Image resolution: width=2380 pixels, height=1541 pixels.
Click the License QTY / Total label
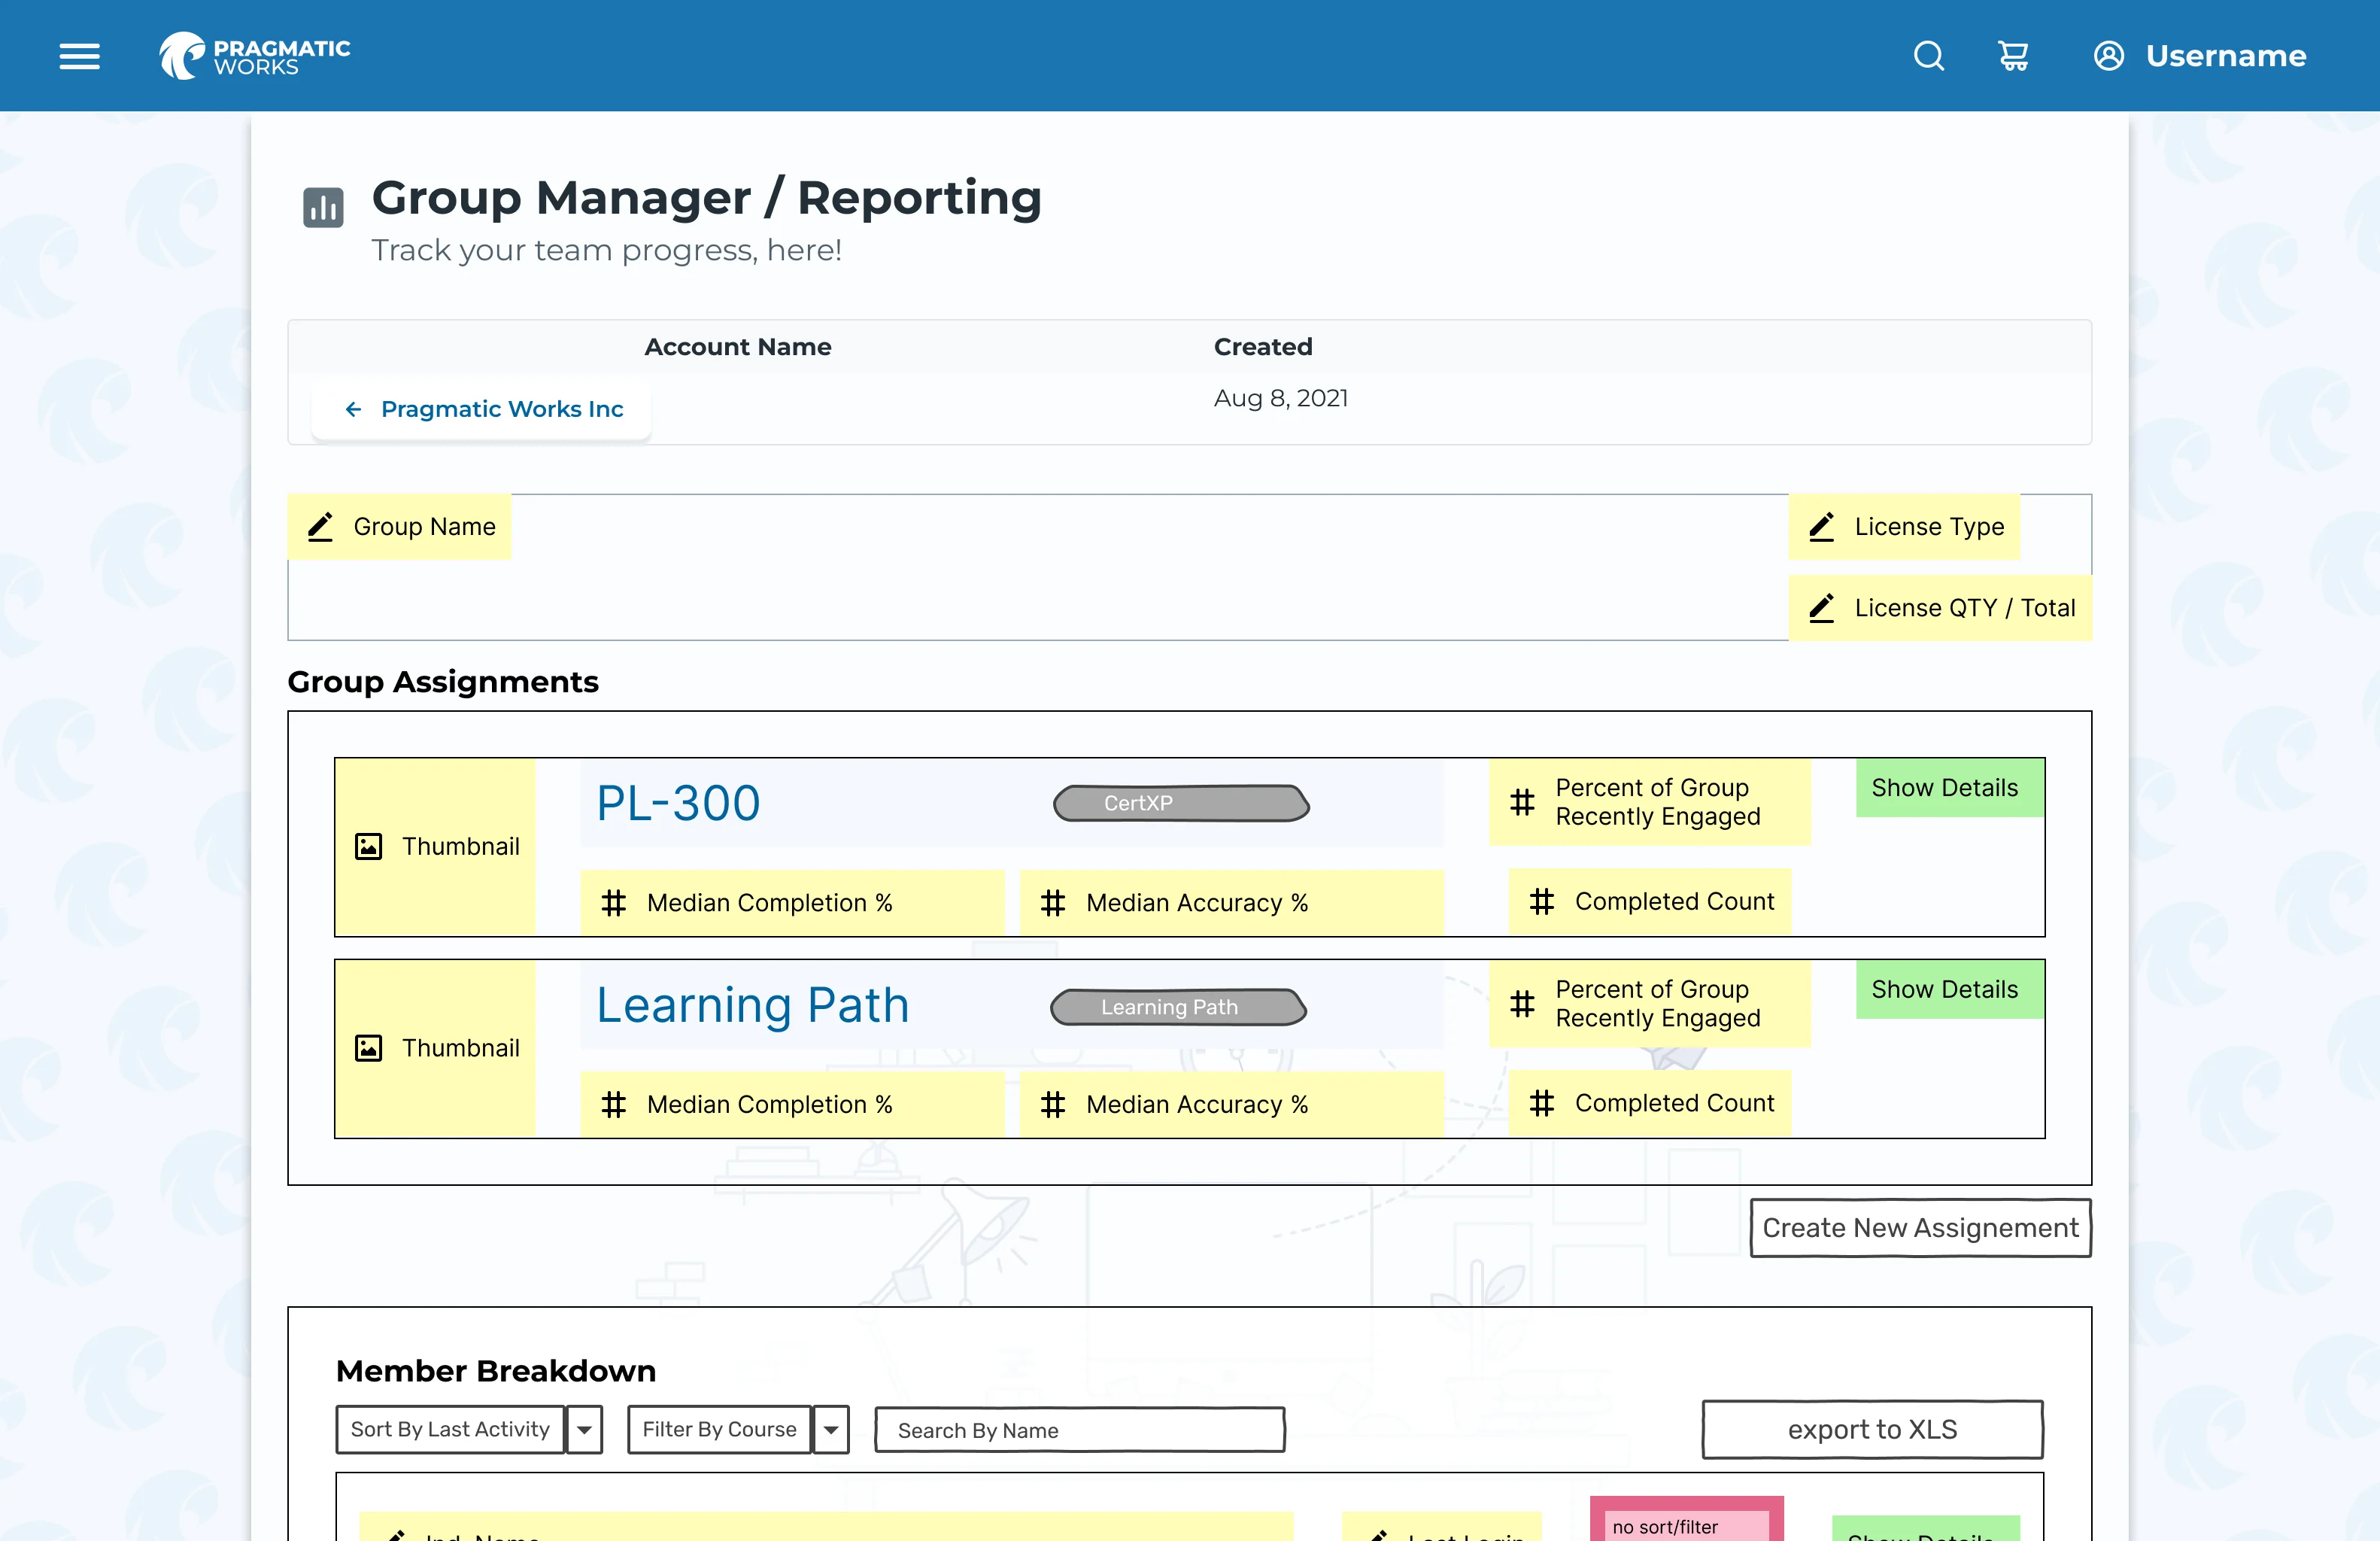1965,608
